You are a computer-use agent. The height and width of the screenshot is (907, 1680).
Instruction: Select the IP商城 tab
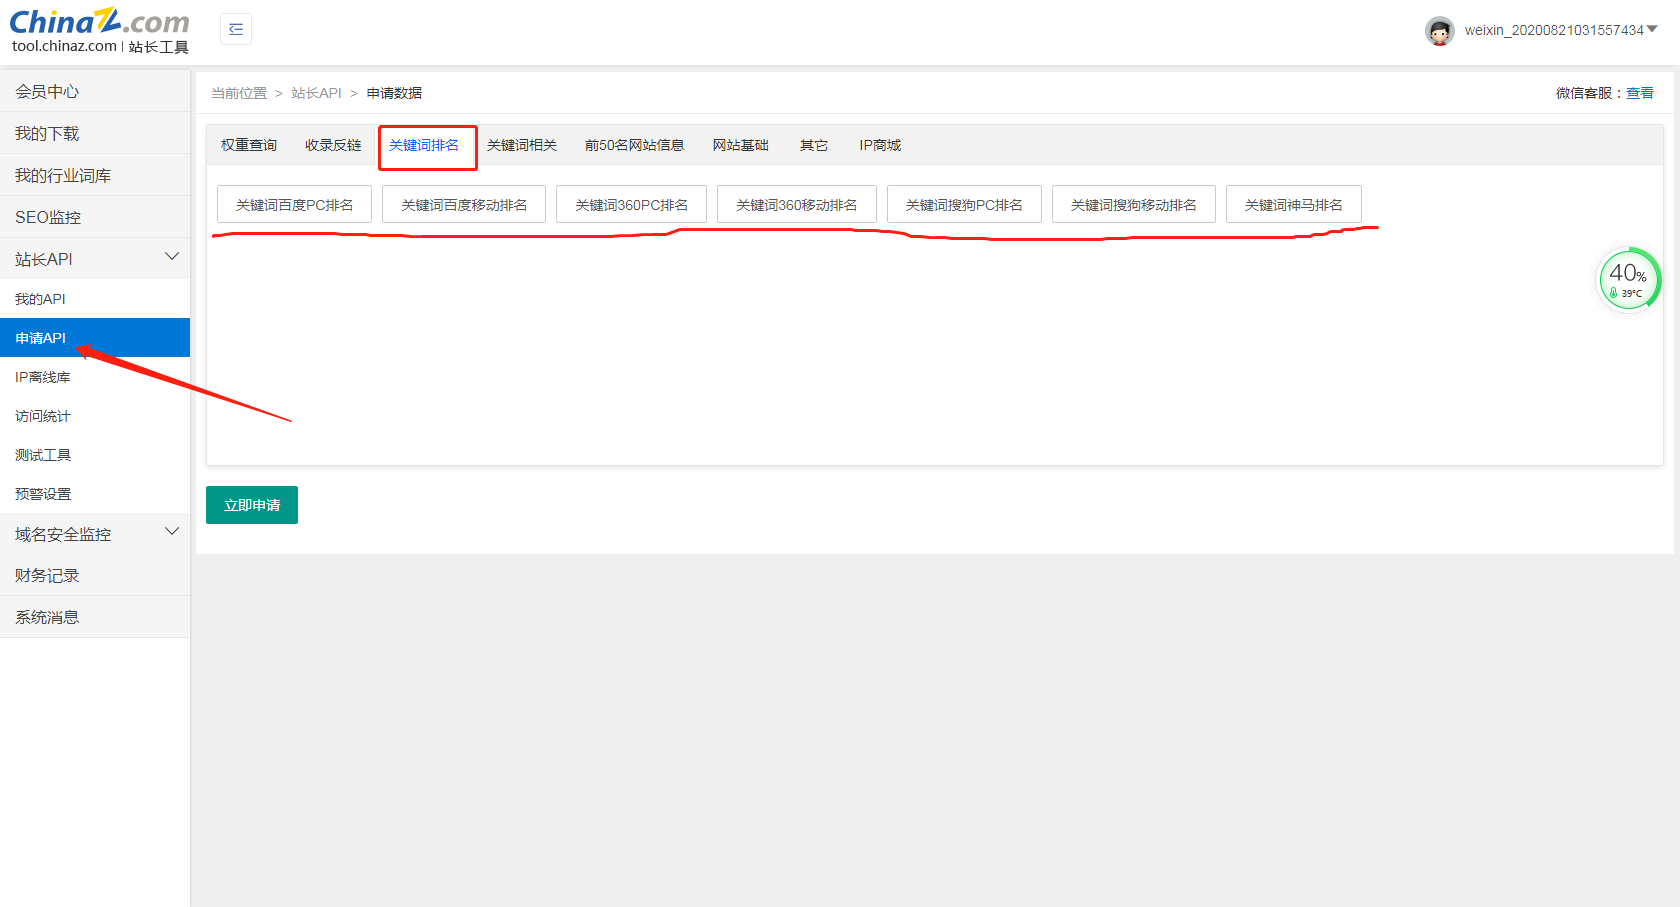click(880, 146)
